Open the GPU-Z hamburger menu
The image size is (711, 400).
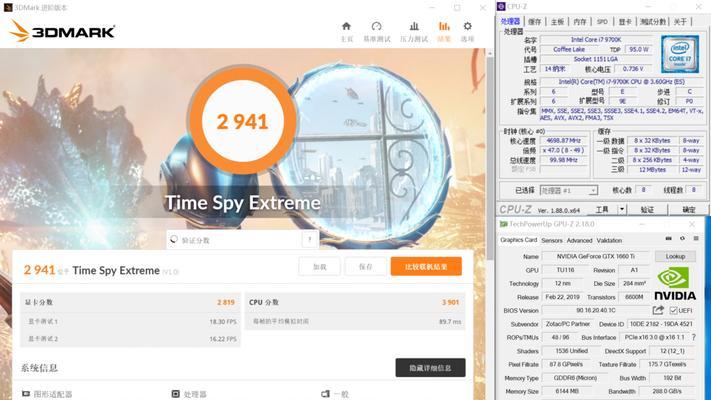tap(696, 239)
